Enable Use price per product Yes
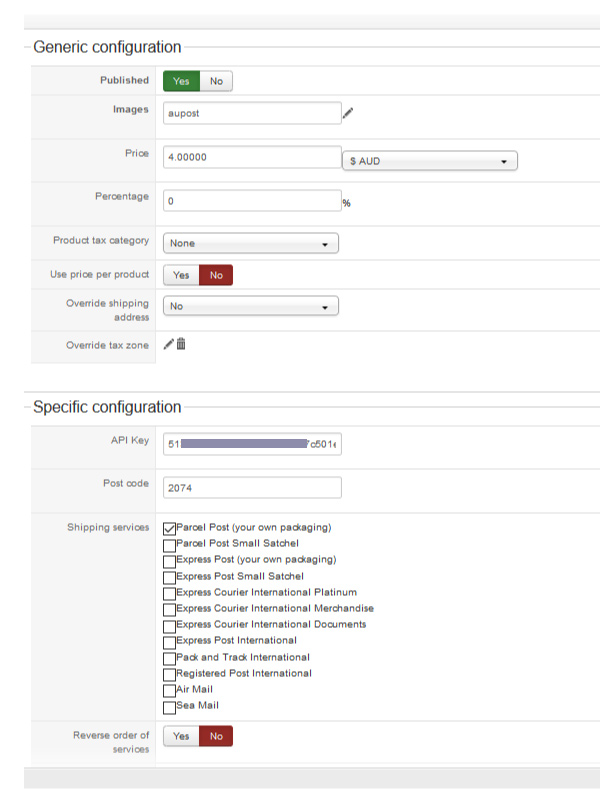This screenshot has height=800, width=600. coord(181,275)
